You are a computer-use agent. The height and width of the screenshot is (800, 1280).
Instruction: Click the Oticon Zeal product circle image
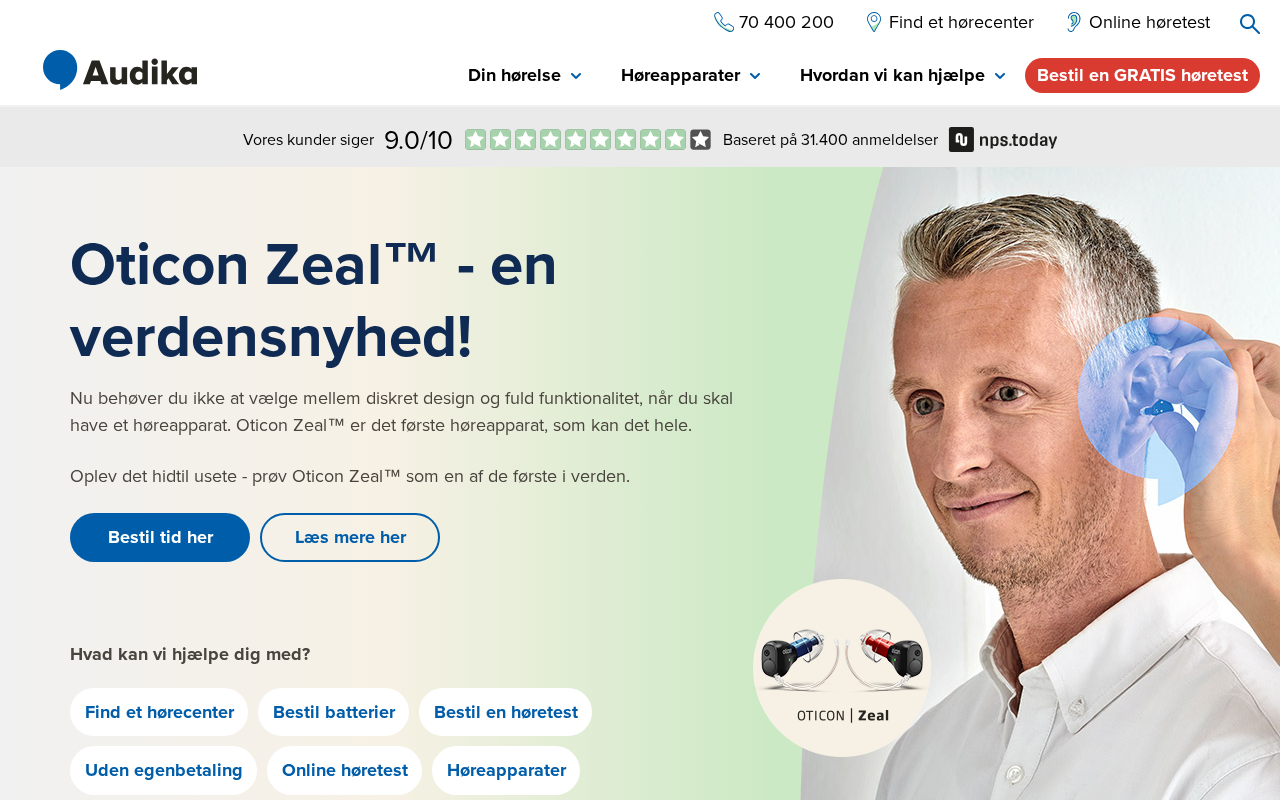842,668
